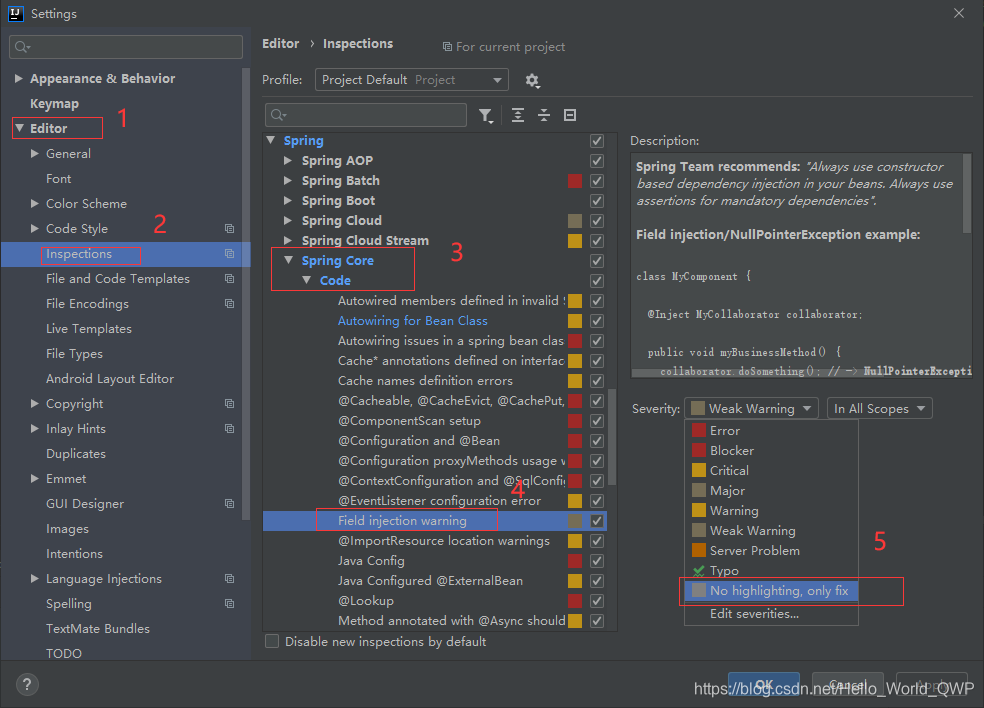Viewport: 984px width, 708px height.
Task: Toggle the @Lookup inspection checkbox
Action: [x=597, y=601]
